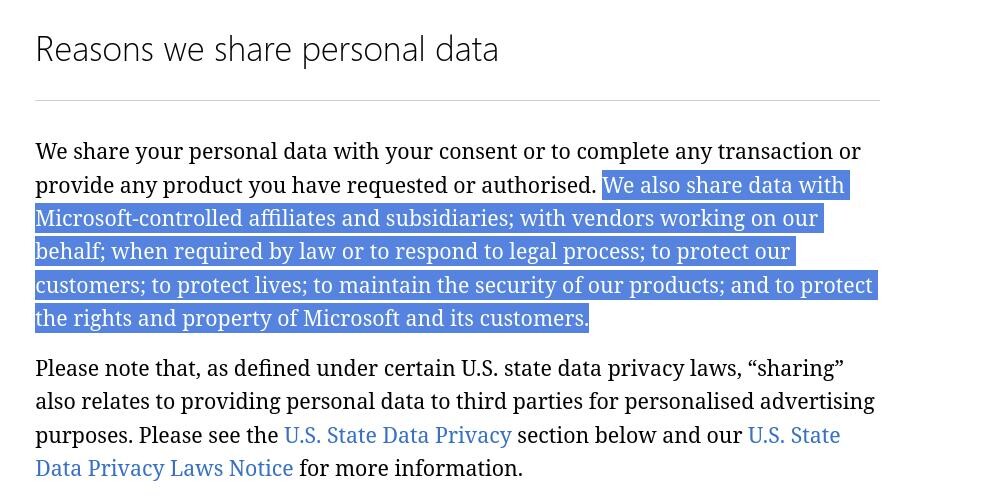Click the text "section below and our"

click(629, 435)
